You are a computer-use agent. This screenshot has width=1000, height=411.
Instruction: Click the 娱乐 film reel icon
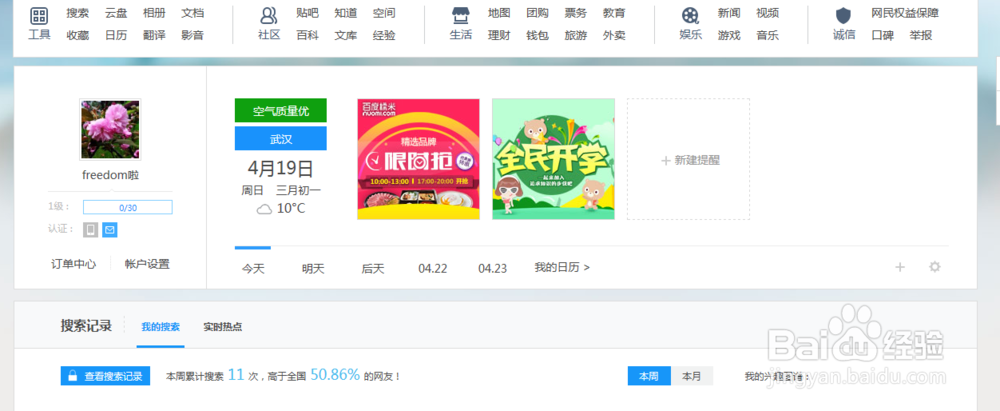pos(690,16)
